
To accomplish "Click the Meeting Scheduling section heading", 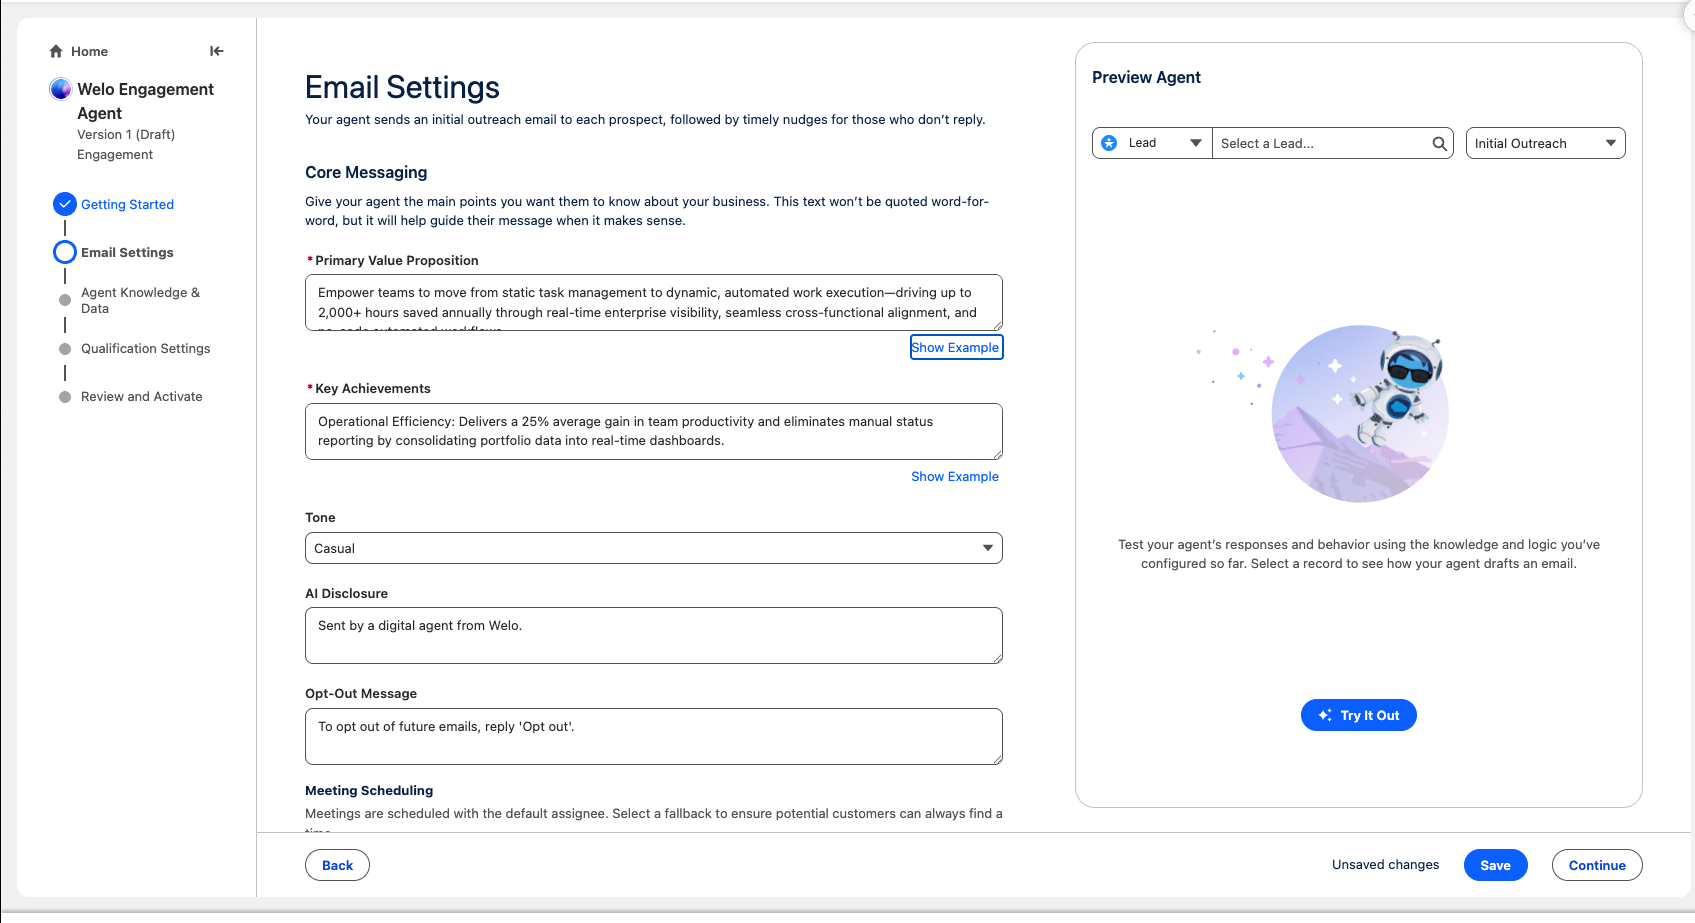I will pyautogui.click(x=369, y=790).
